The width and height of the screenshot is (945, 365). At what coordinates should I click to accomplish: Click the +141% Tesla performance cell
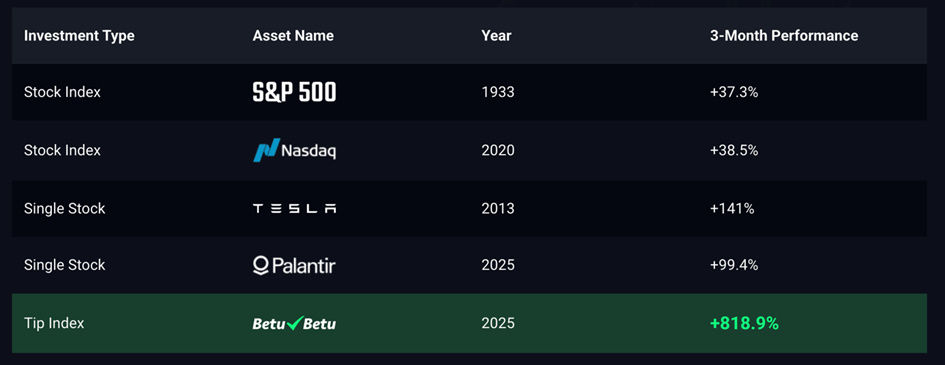pos(732,208)
